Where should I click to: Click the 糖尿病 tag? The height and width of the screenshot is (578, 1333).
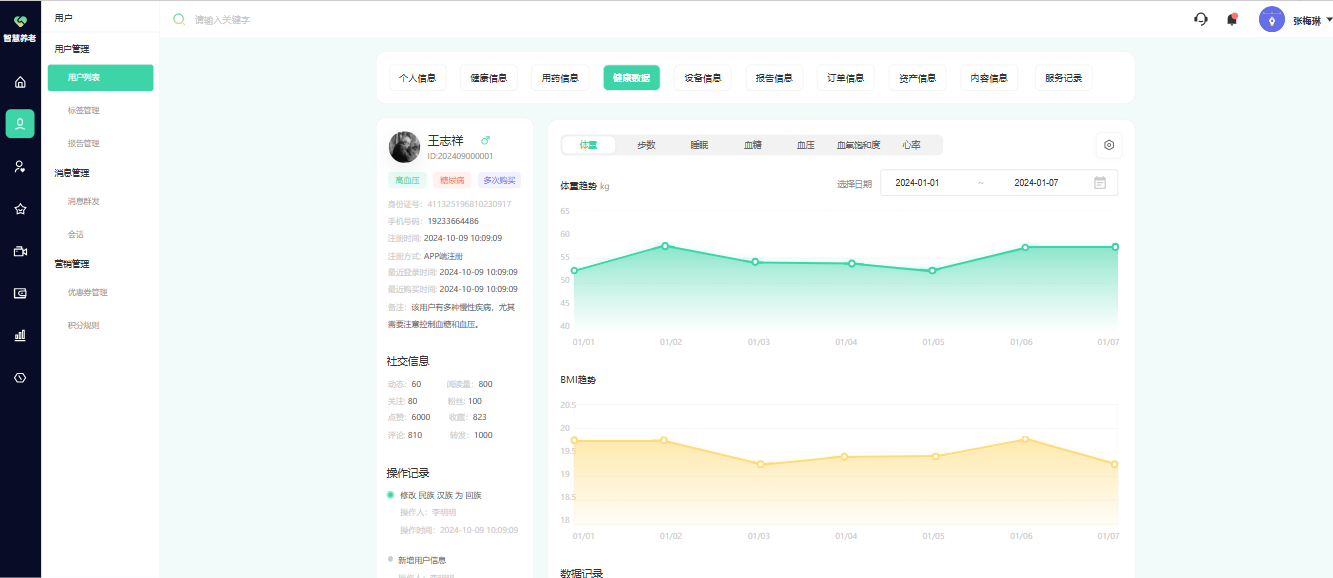point(453,180)
